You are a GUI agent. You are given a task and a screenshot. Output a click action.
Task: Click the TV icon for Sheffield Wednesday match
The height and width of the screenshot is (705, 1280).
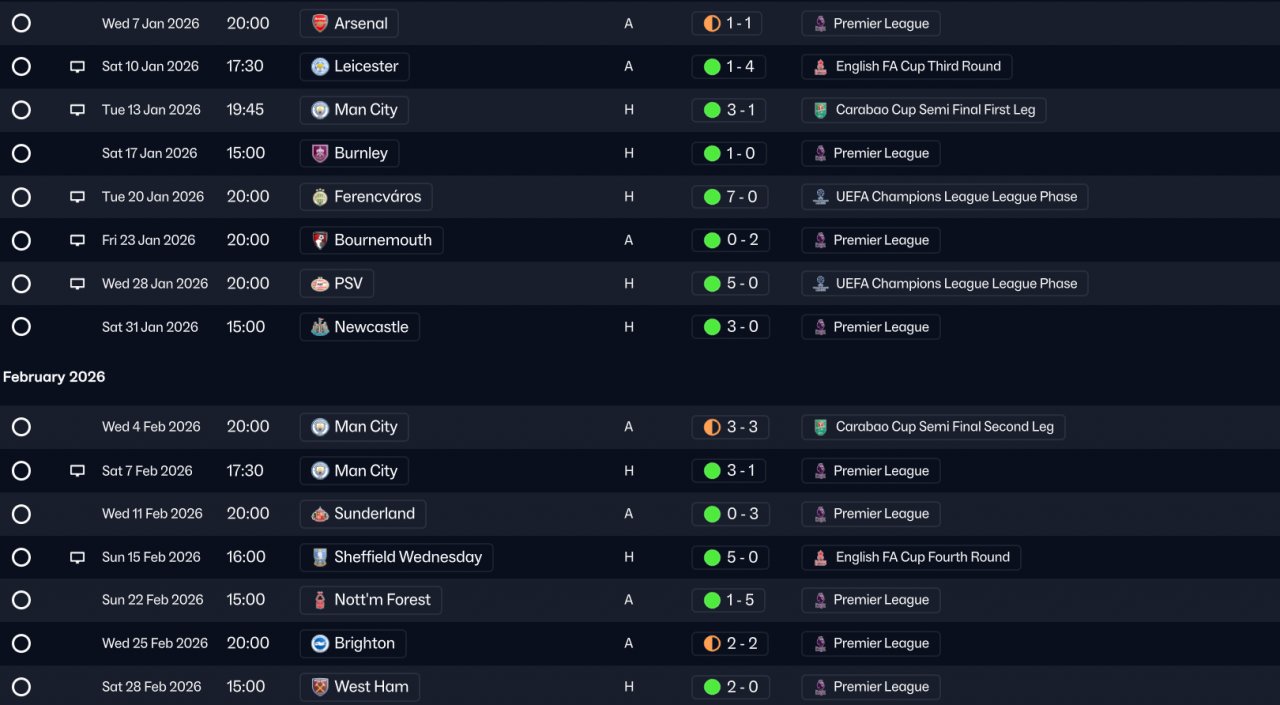point(77,558)
